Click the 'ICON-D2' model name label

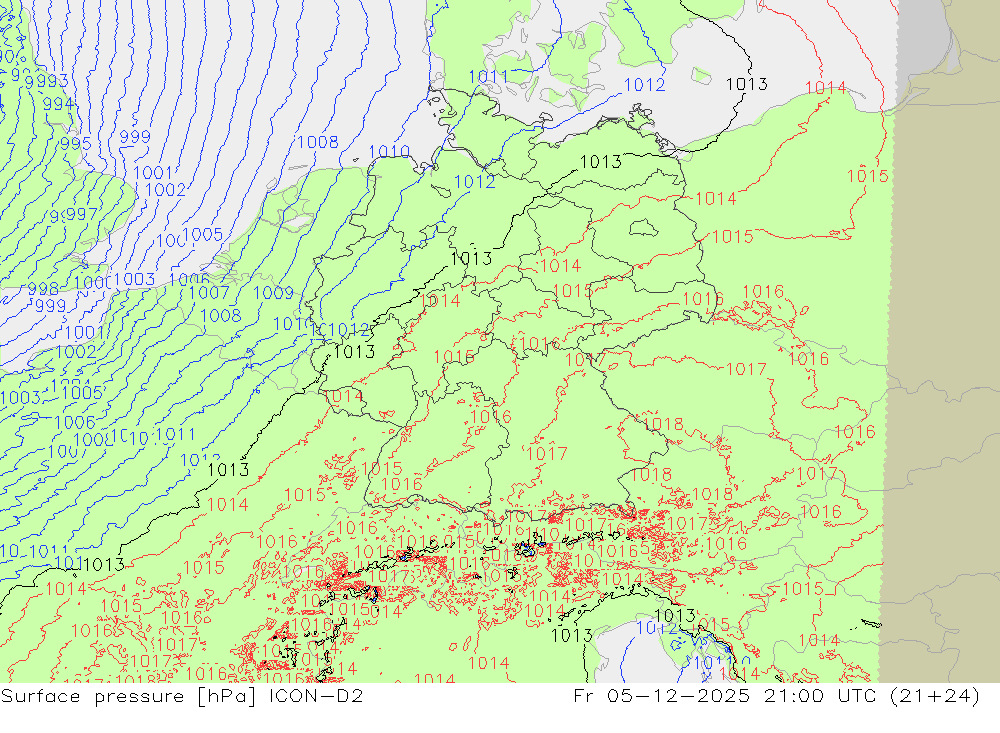[x=316, y=695]
